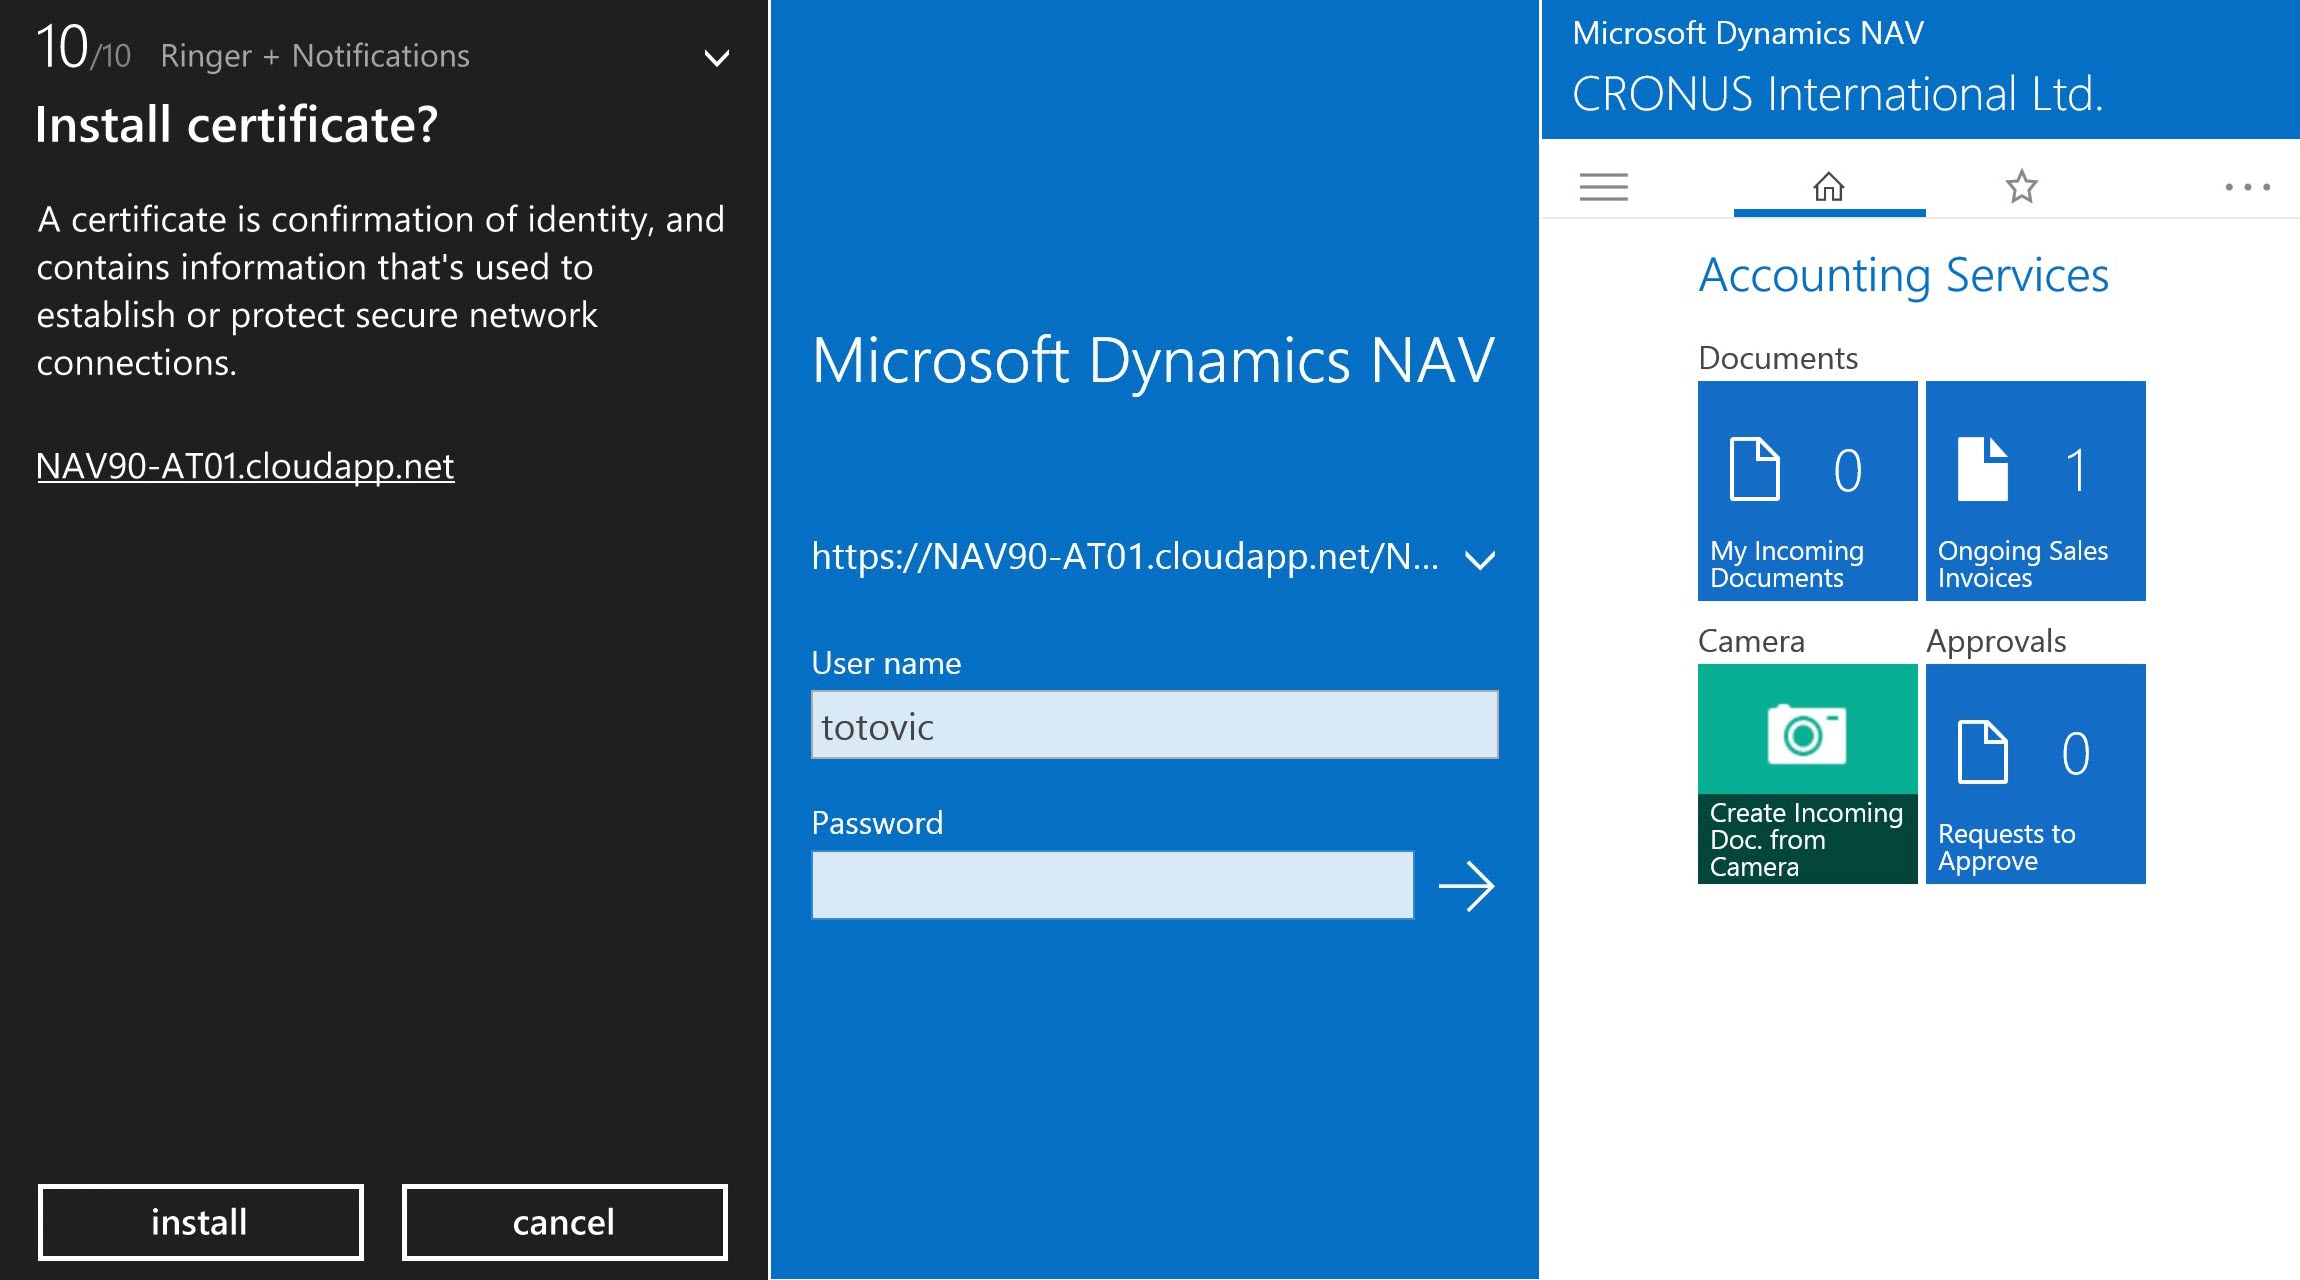The height and width of the screenshot is (1280, 2300).
Task: Open the Ongoing Sales Invoices tile
Action: (2035, 490)
